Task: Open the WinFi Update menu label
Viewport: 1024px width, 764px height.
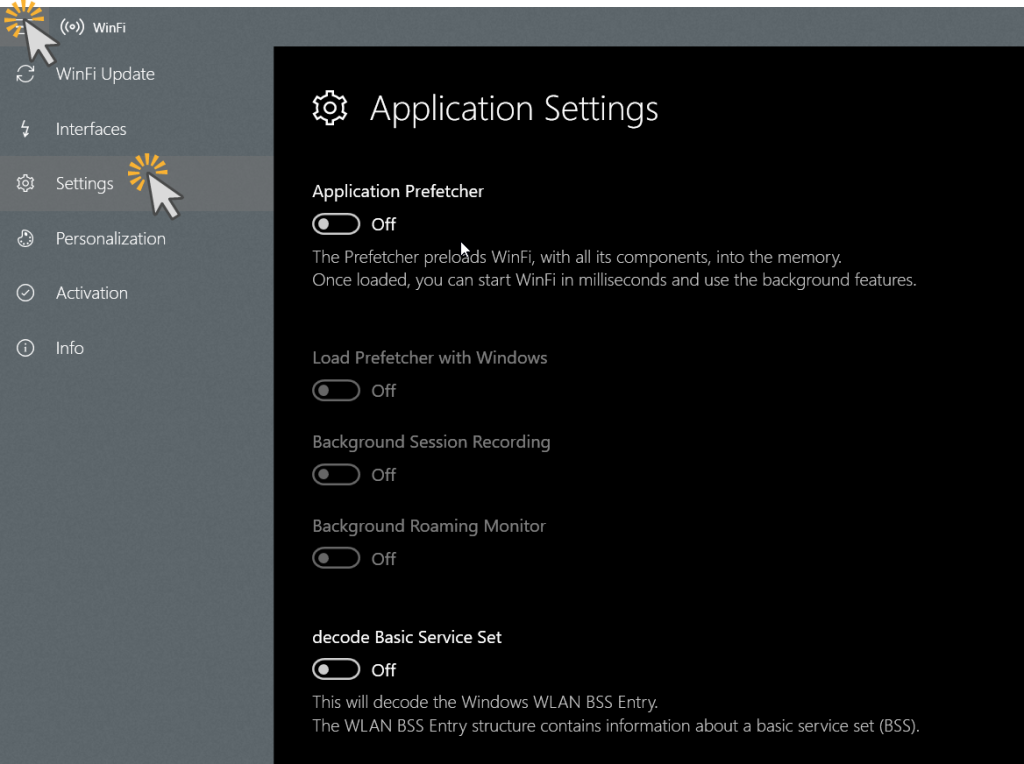Action: click(105, 74)
